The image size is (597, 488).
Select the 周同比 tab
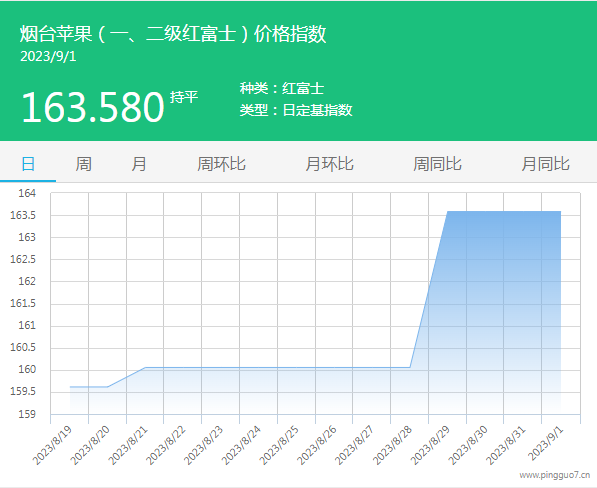point(437,164)
